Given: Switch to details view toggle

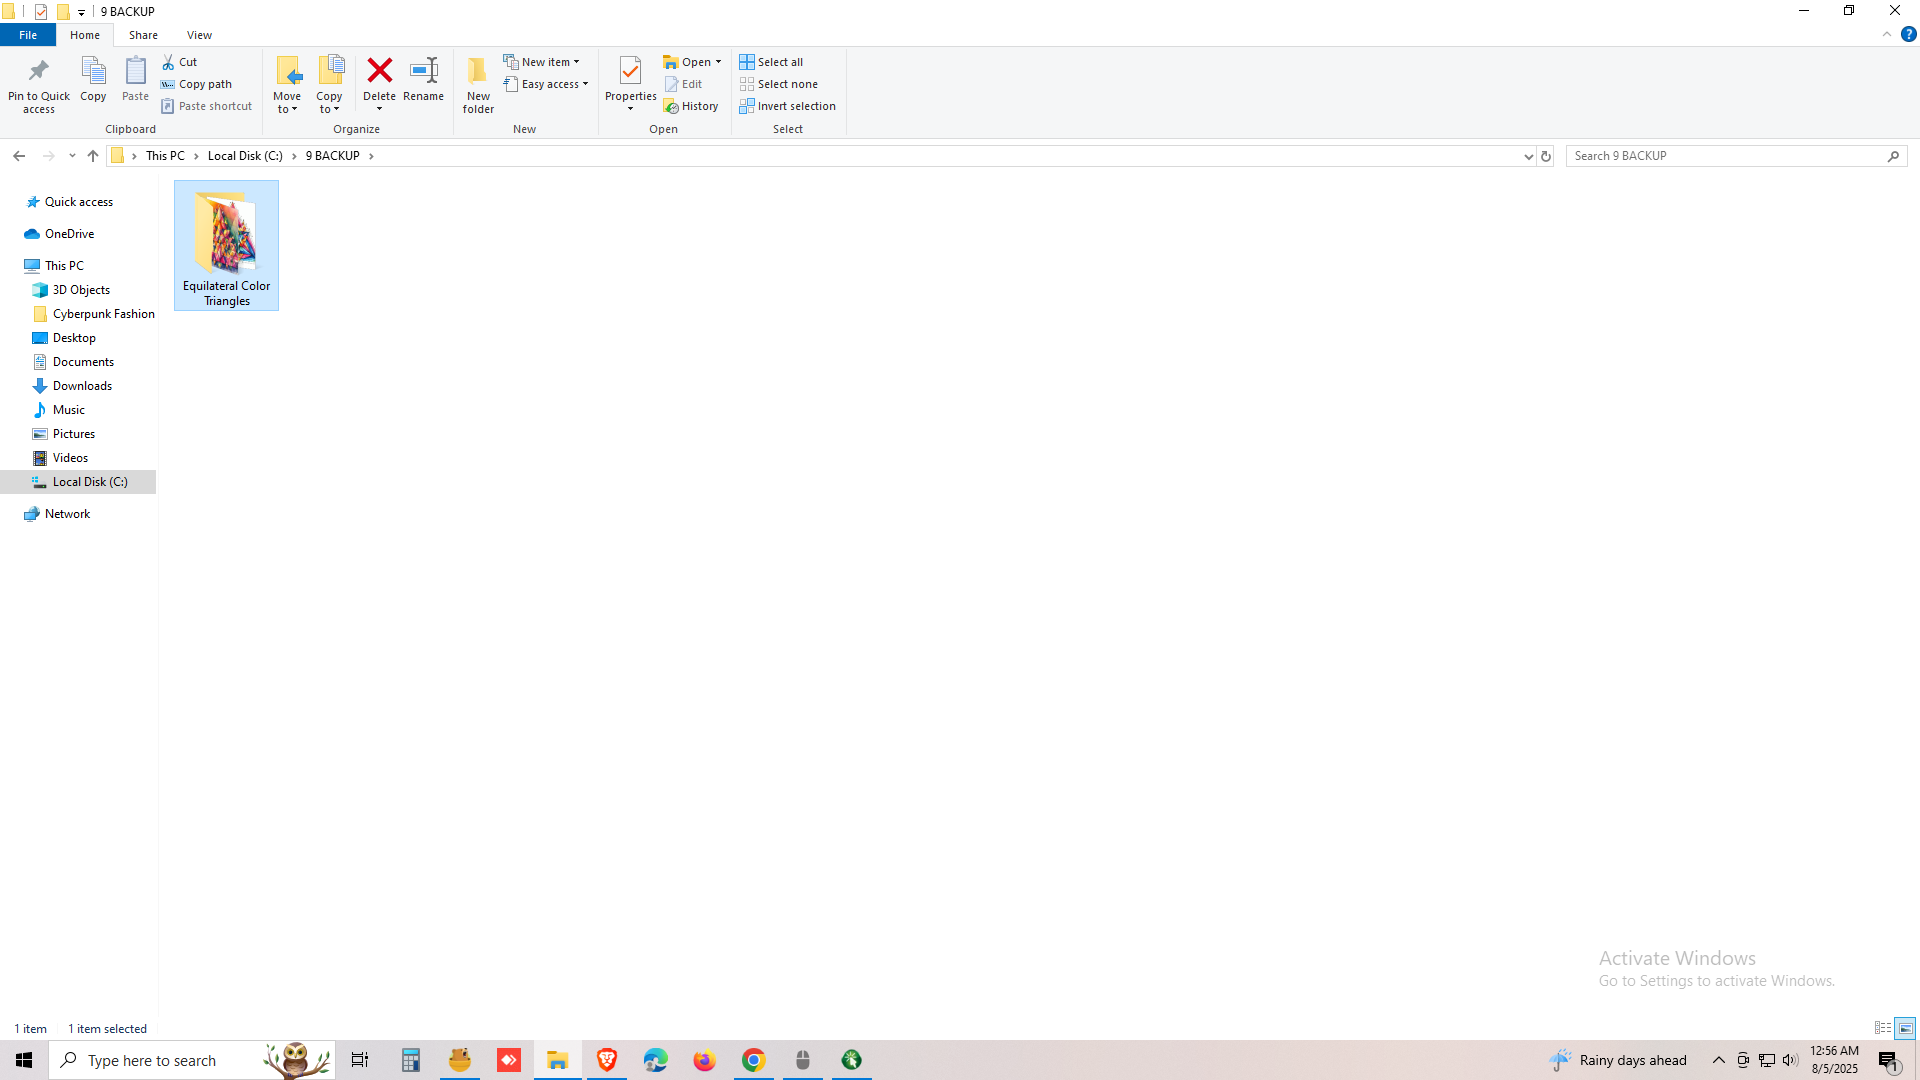Looking at the screenshot, I should pyautogui.click(x=1882, y=1028).
